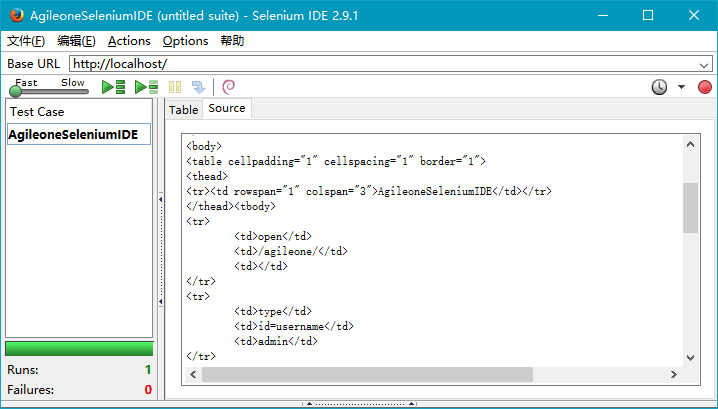The height and width of the screenshot is (409, 718).
Task: Click the <td>id=username</td> line
Action: click(x=294, y=327)
